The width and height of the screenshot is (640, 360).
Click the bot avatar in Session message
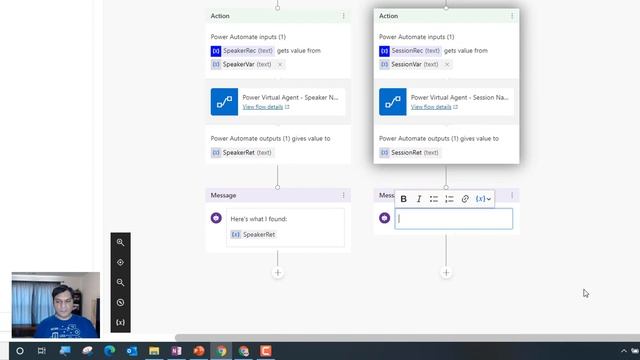[384, 218]
